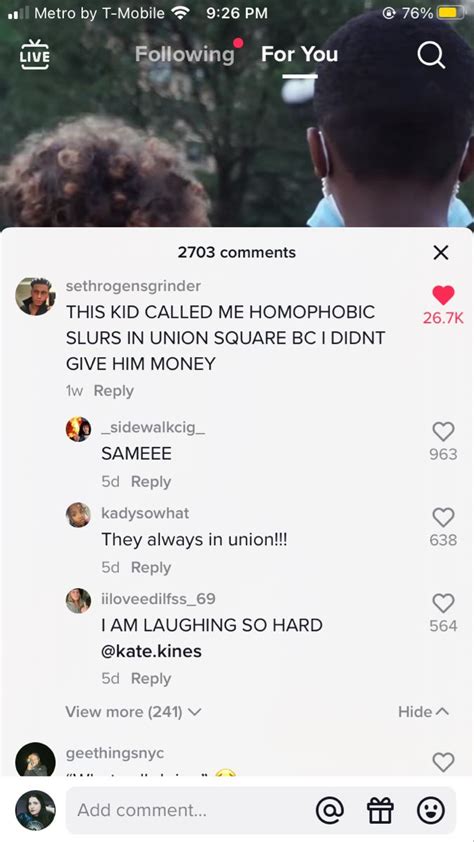The height and width of the screenshot is (842, 474).
Task: Like the SAMEEE comment heart
Action: point(443,431)
